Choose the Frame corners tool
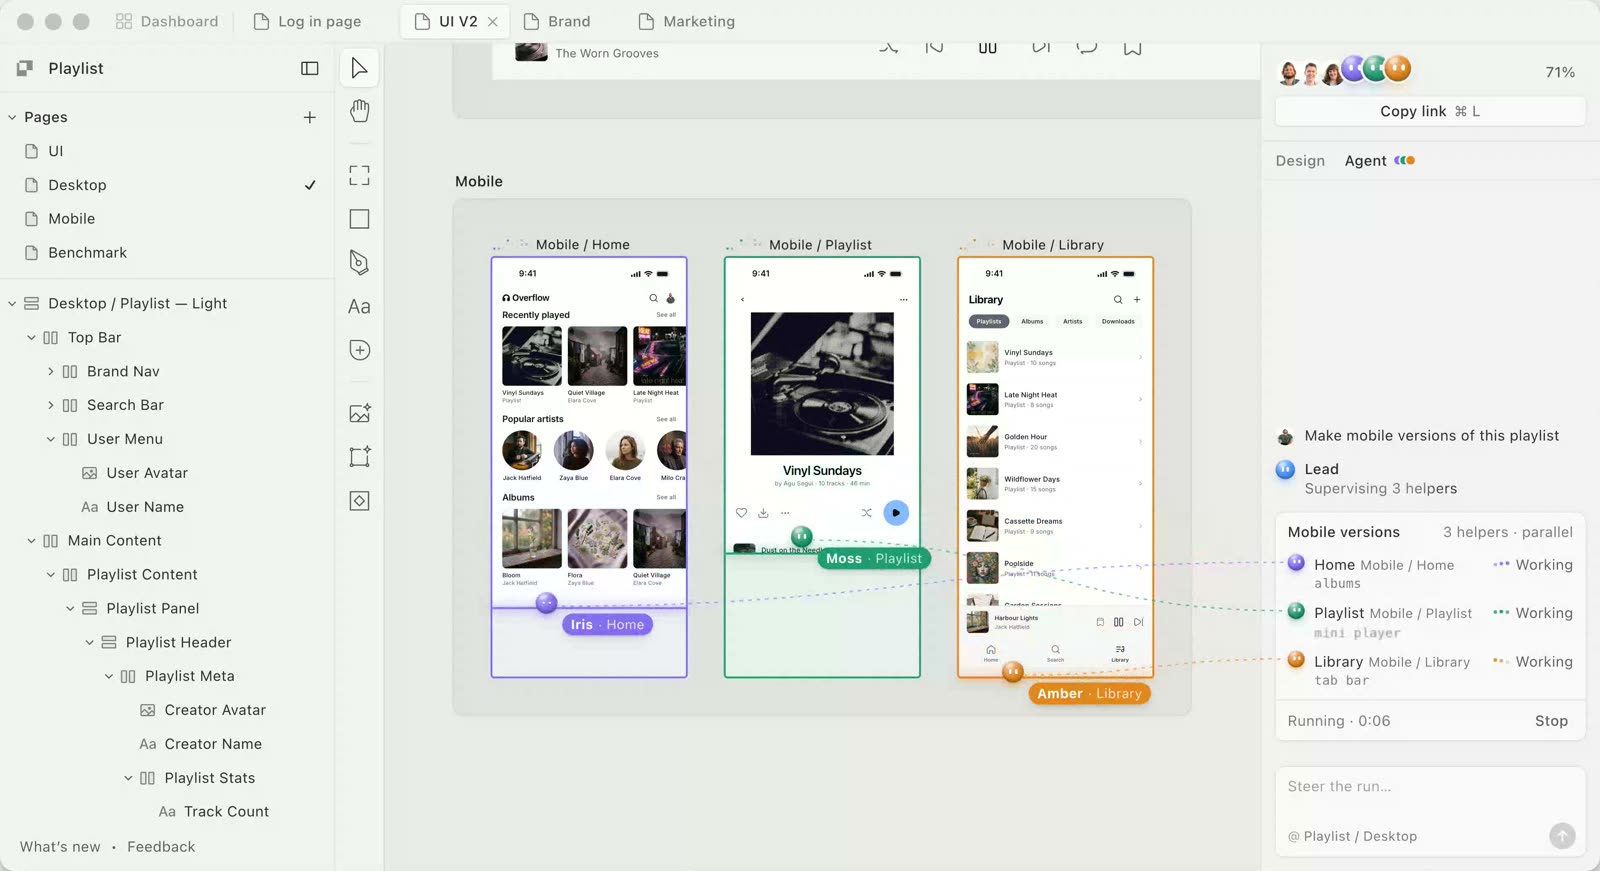This screenshot has height=871, width=1600. (360, 176)
